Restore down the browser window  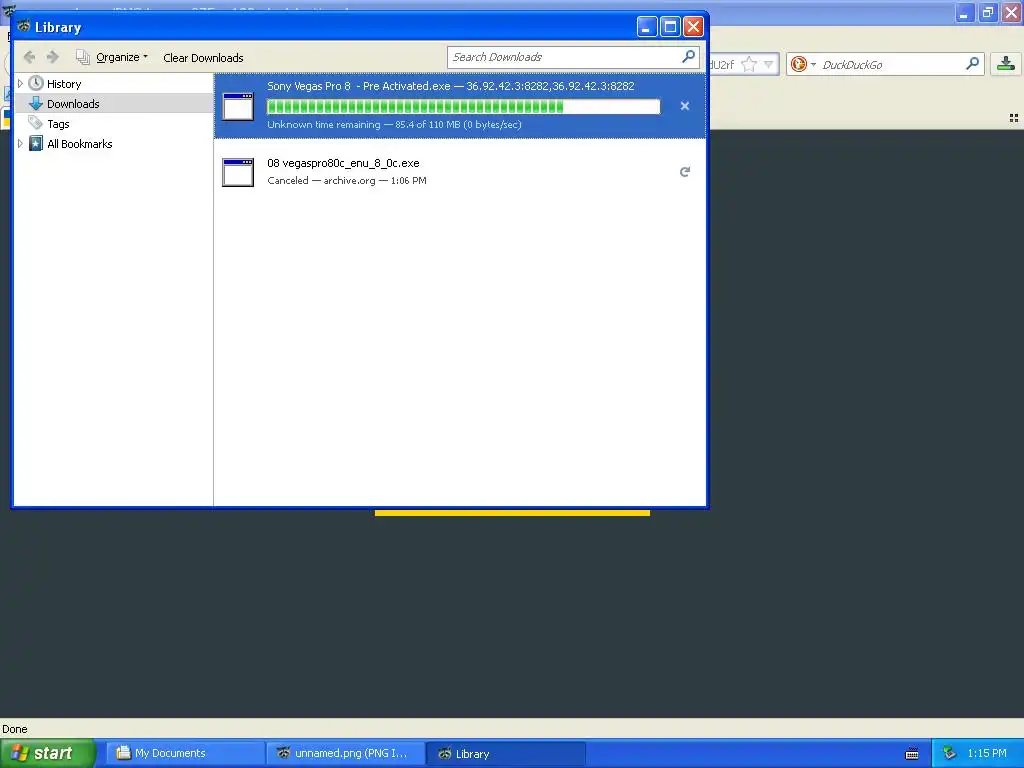(x=988, y=12)
